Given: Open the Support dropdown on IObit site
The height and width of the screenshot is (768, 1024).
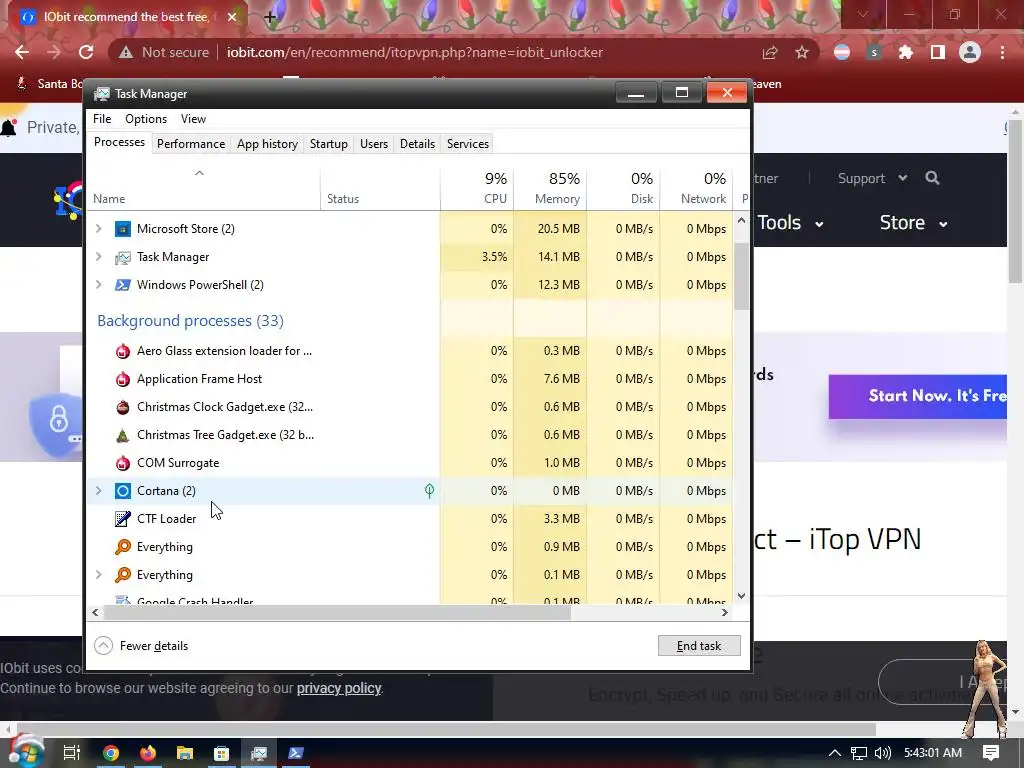Looking at the screenshot, I should coord(872,178).
